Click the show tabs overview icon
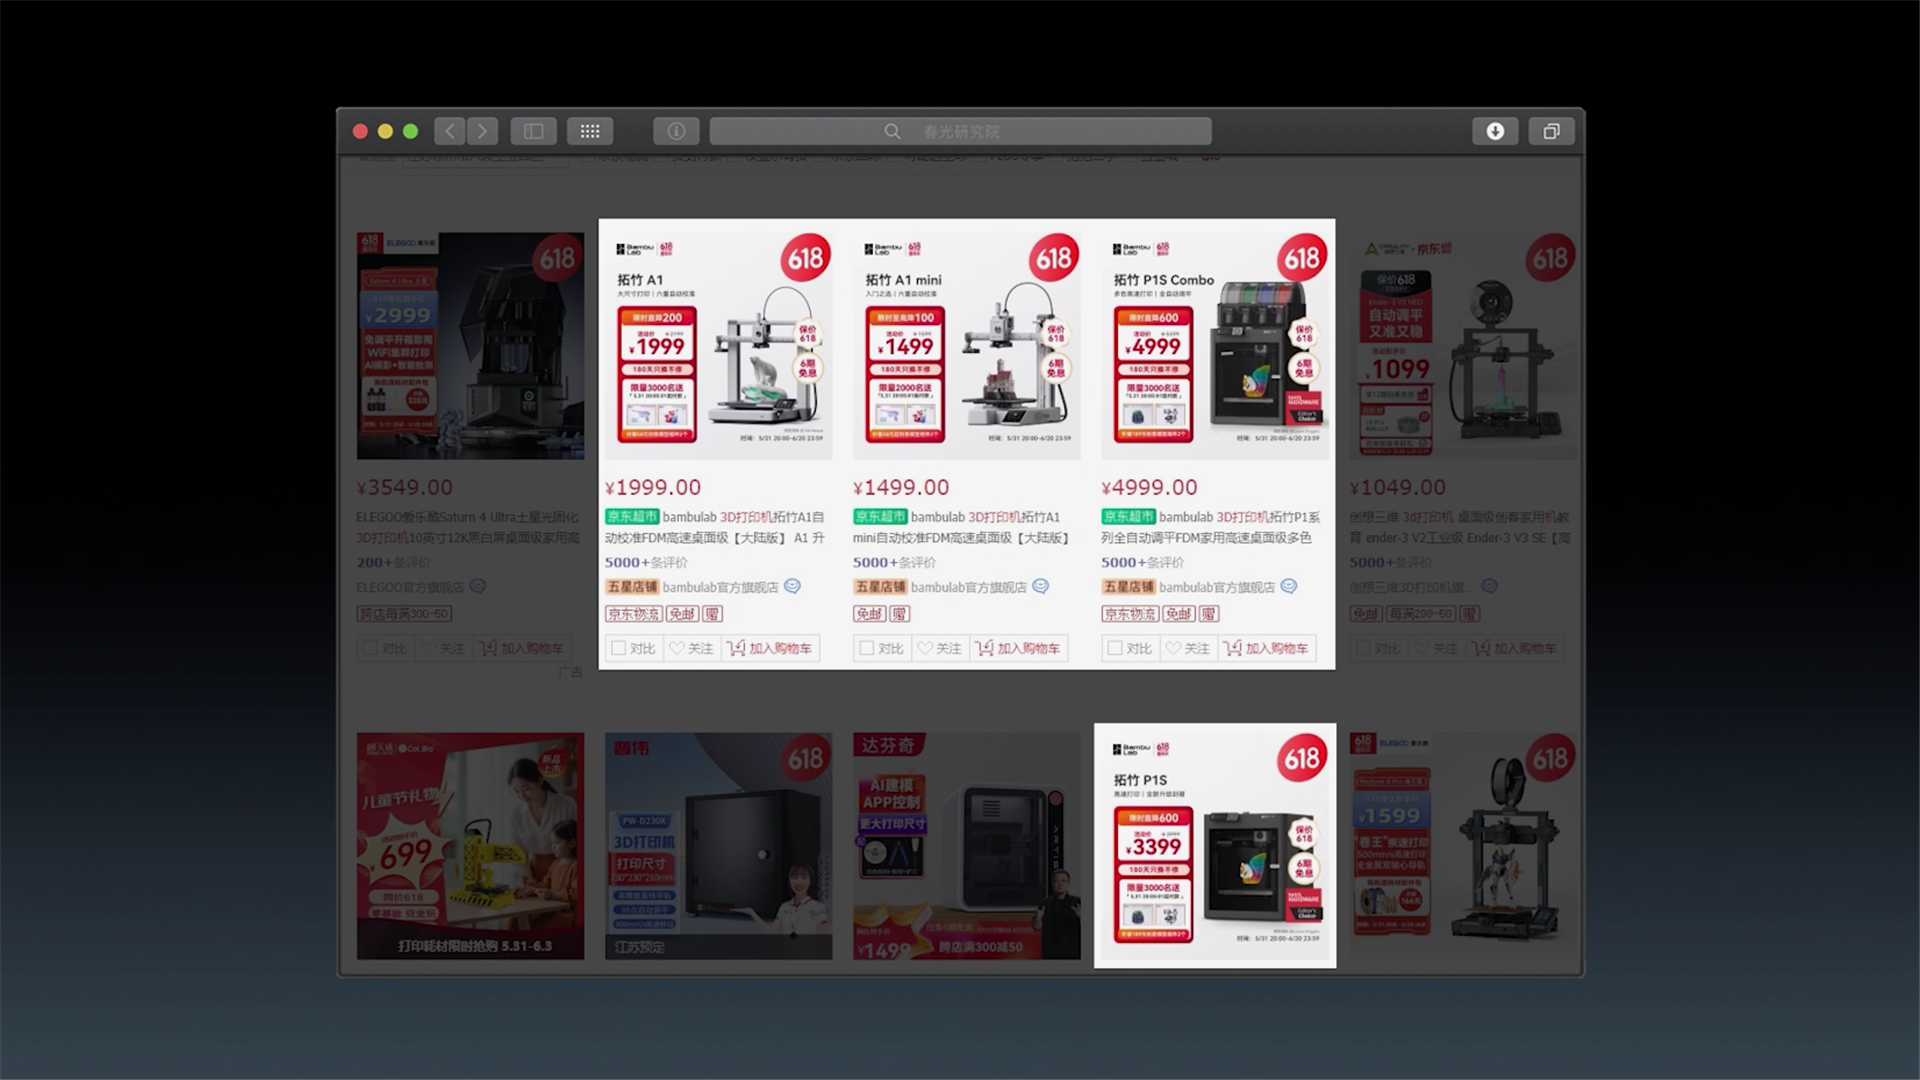Screen dimensions: 1920x1080 pyautogui.click(x=1551, y=131)
